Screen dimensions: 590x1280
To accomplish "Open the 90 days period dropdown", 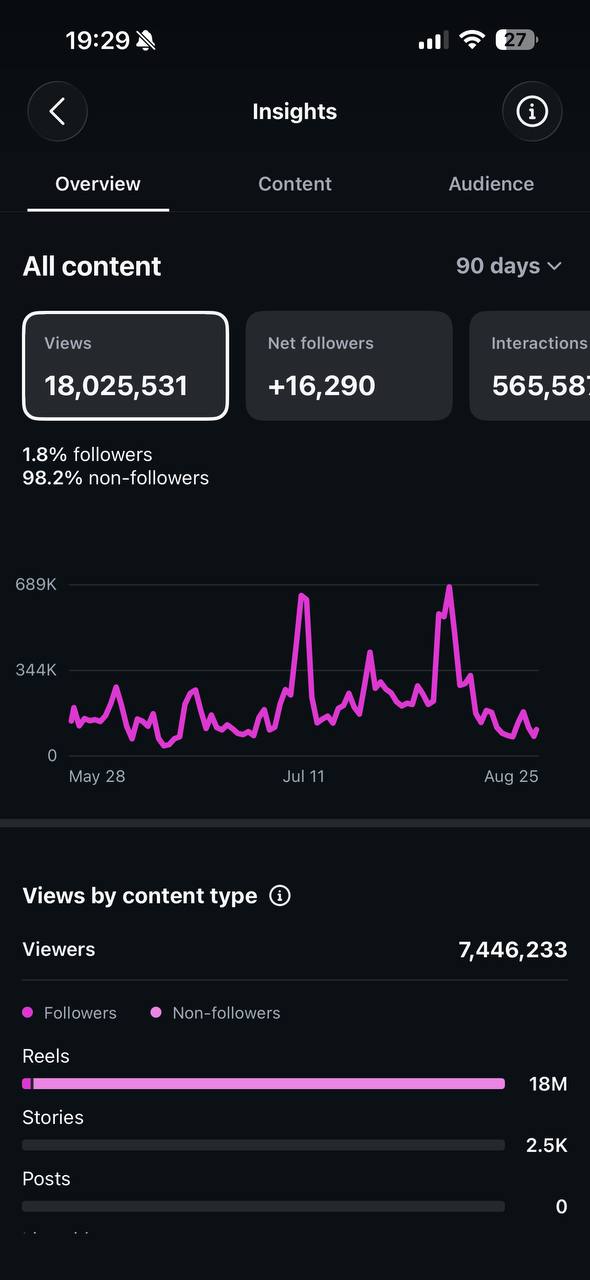I will tap(508, 266).
